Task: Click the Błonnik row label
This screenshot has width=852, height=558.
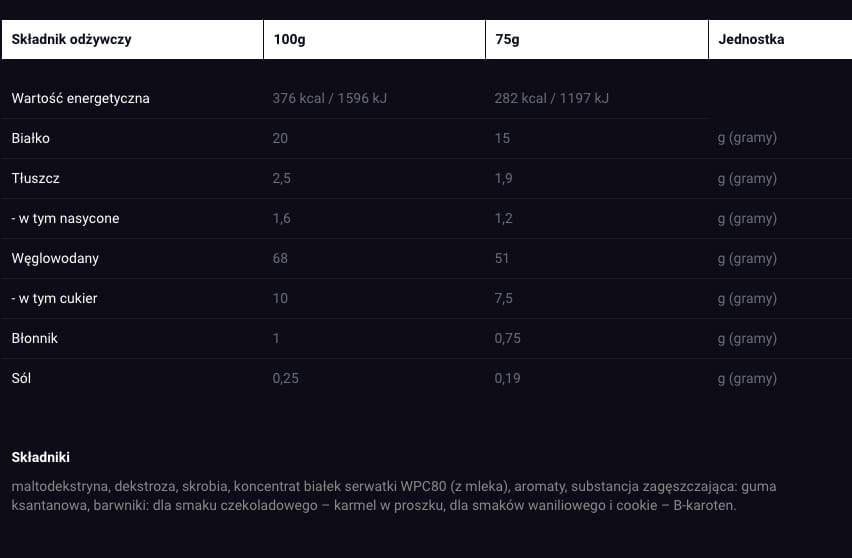Action: [x=34, y=338]
